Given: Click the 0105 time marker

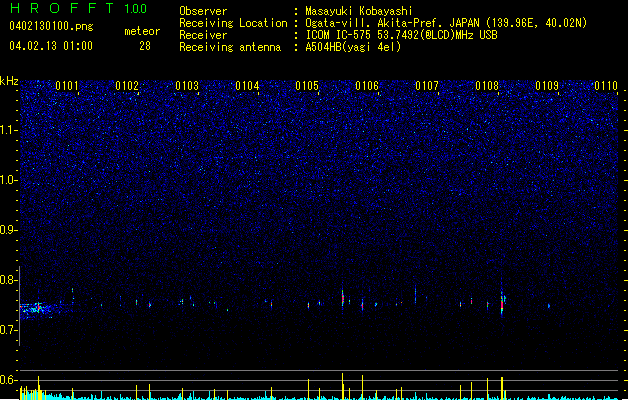Looking at the screenshot, I should coord(307,86).
